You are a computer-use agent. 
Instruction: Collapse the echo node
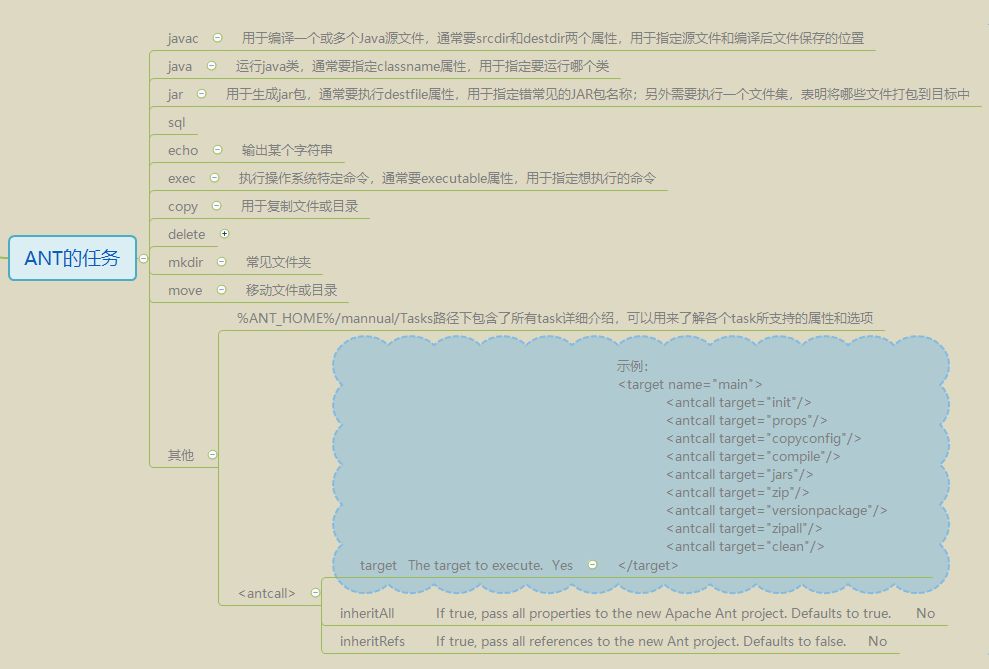point(218,150)
